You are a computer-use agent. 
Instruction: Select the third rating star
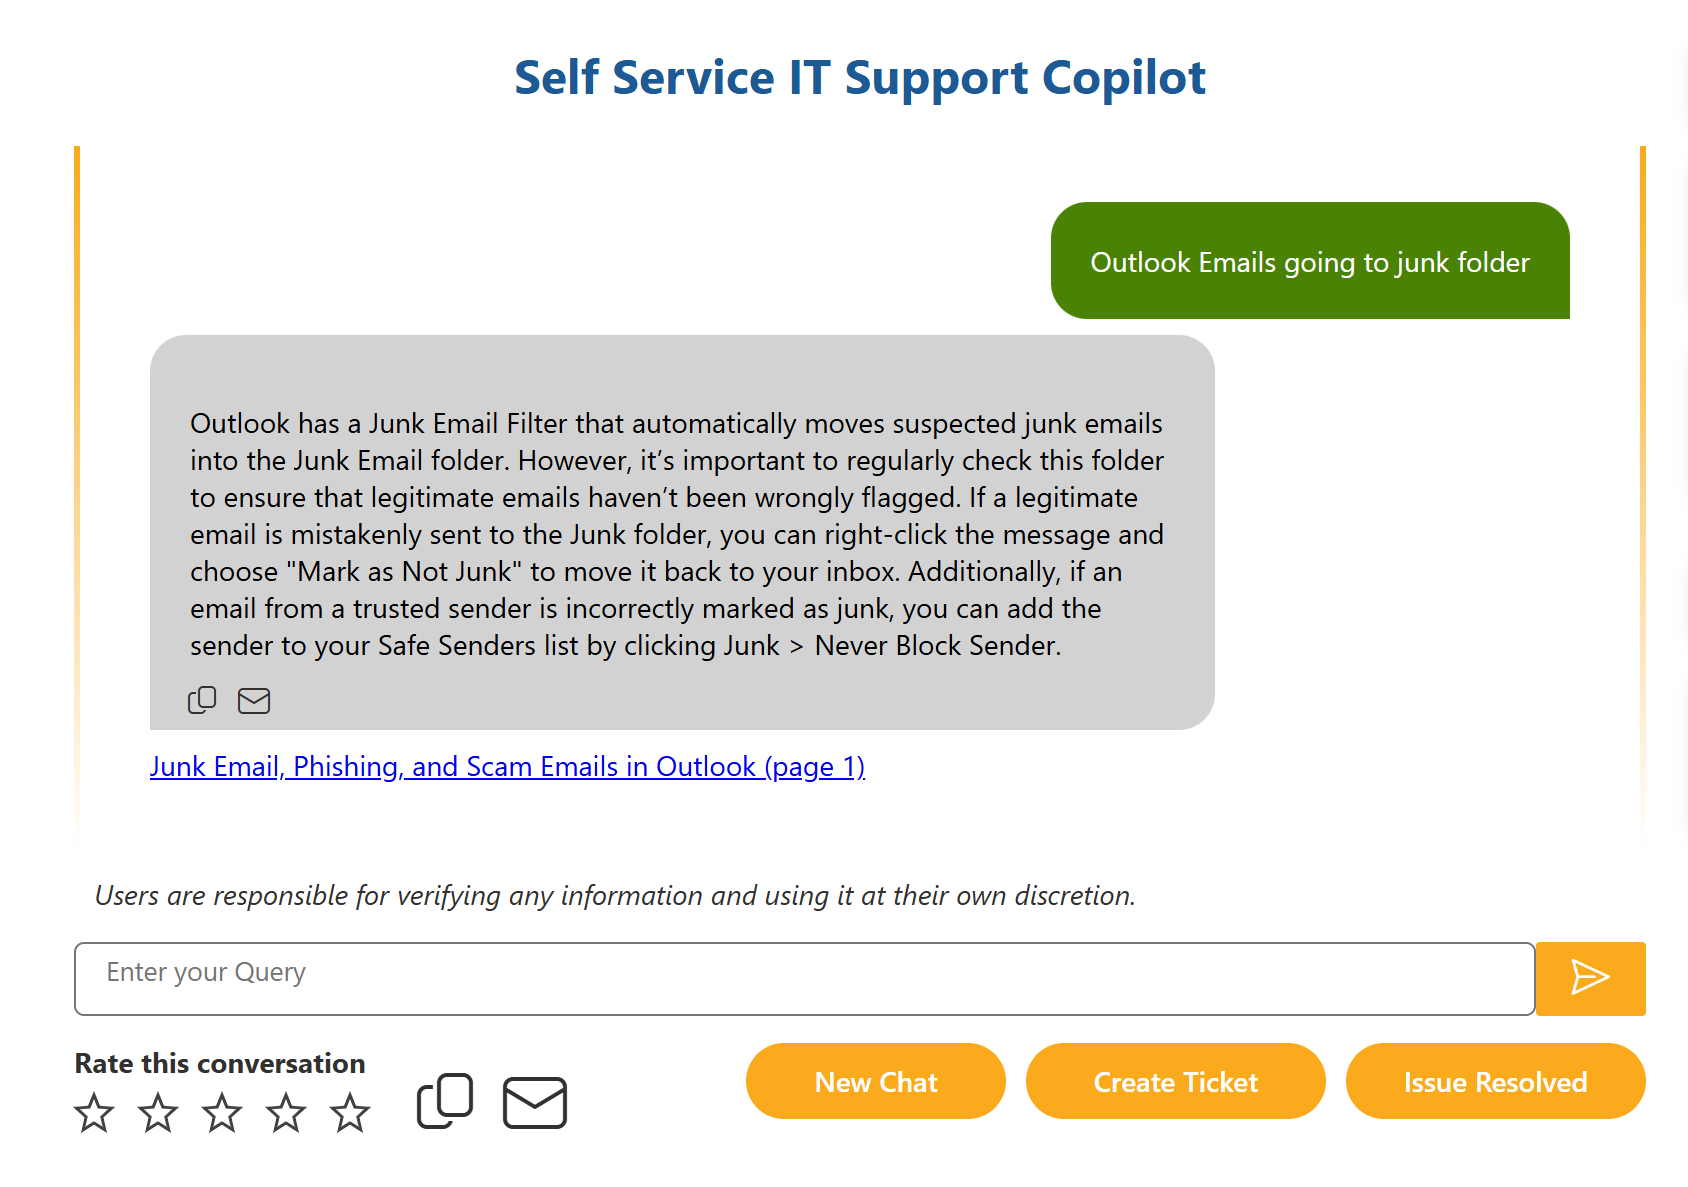pyautogui.click(x=222, y=1110)
